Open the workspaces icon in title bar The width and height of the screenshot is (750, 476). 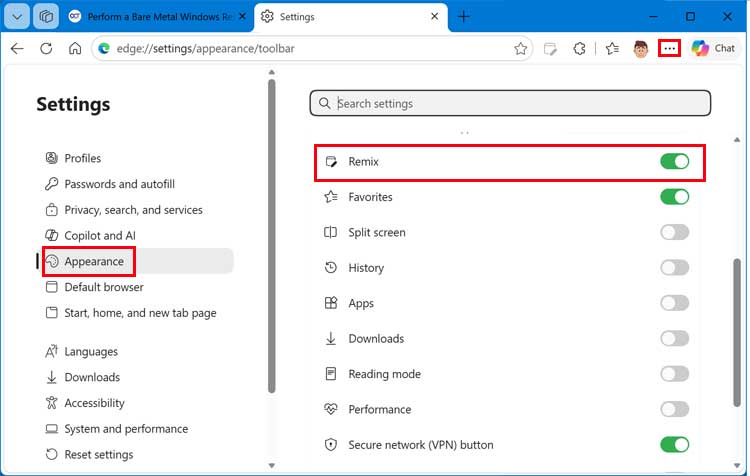coord(46,17)
